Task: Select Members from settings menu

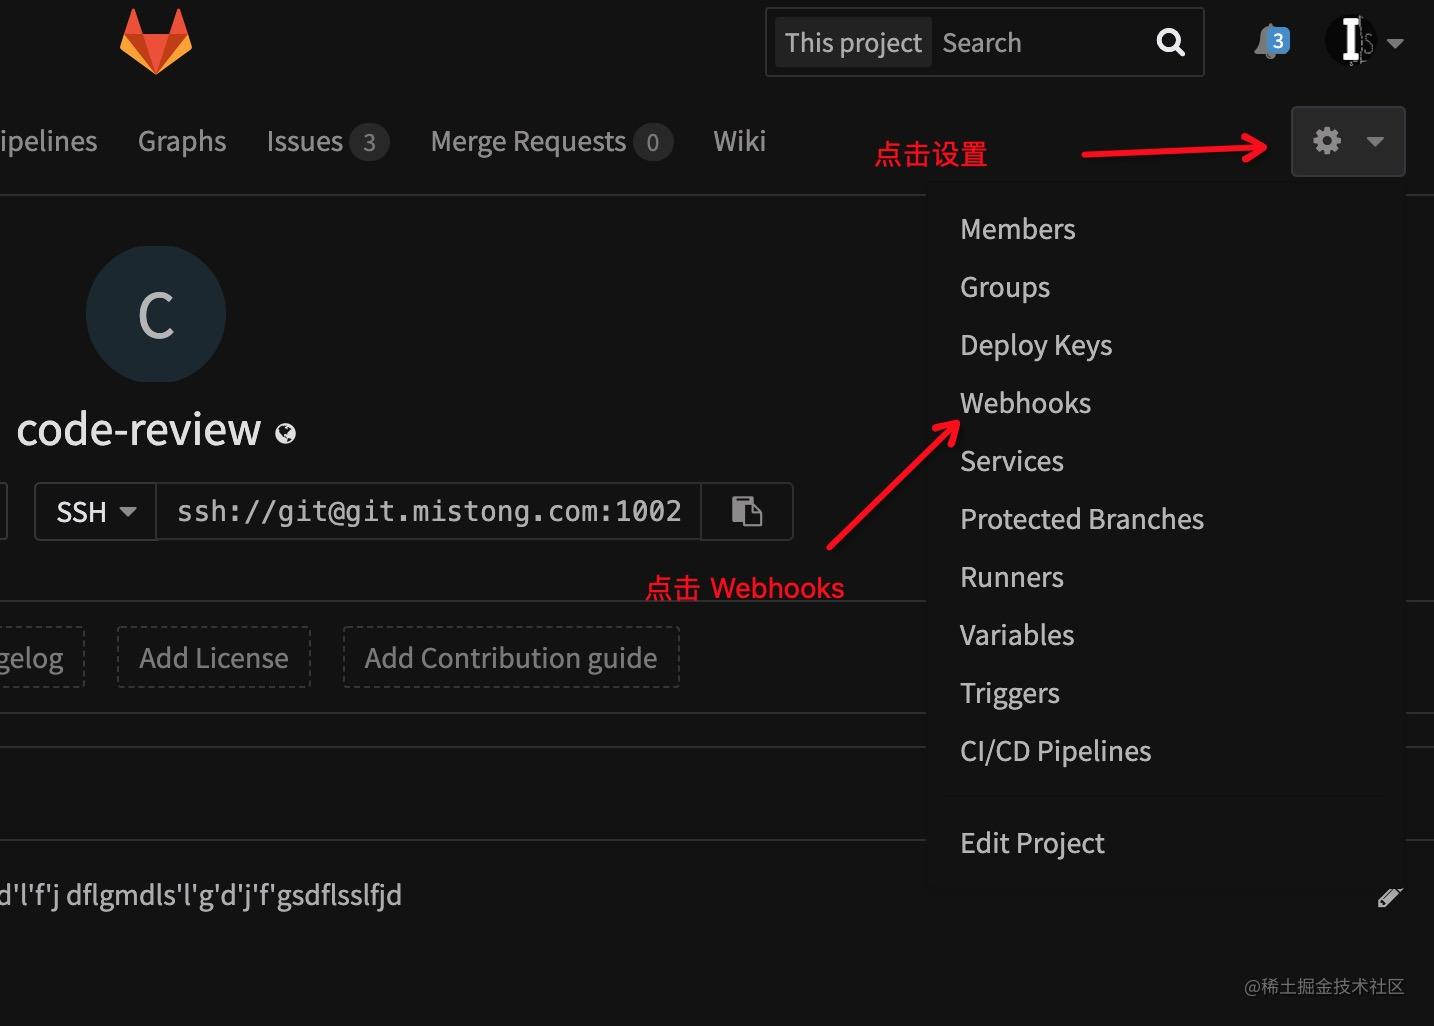Action: pyautogui.click(x=1018, y=229)
